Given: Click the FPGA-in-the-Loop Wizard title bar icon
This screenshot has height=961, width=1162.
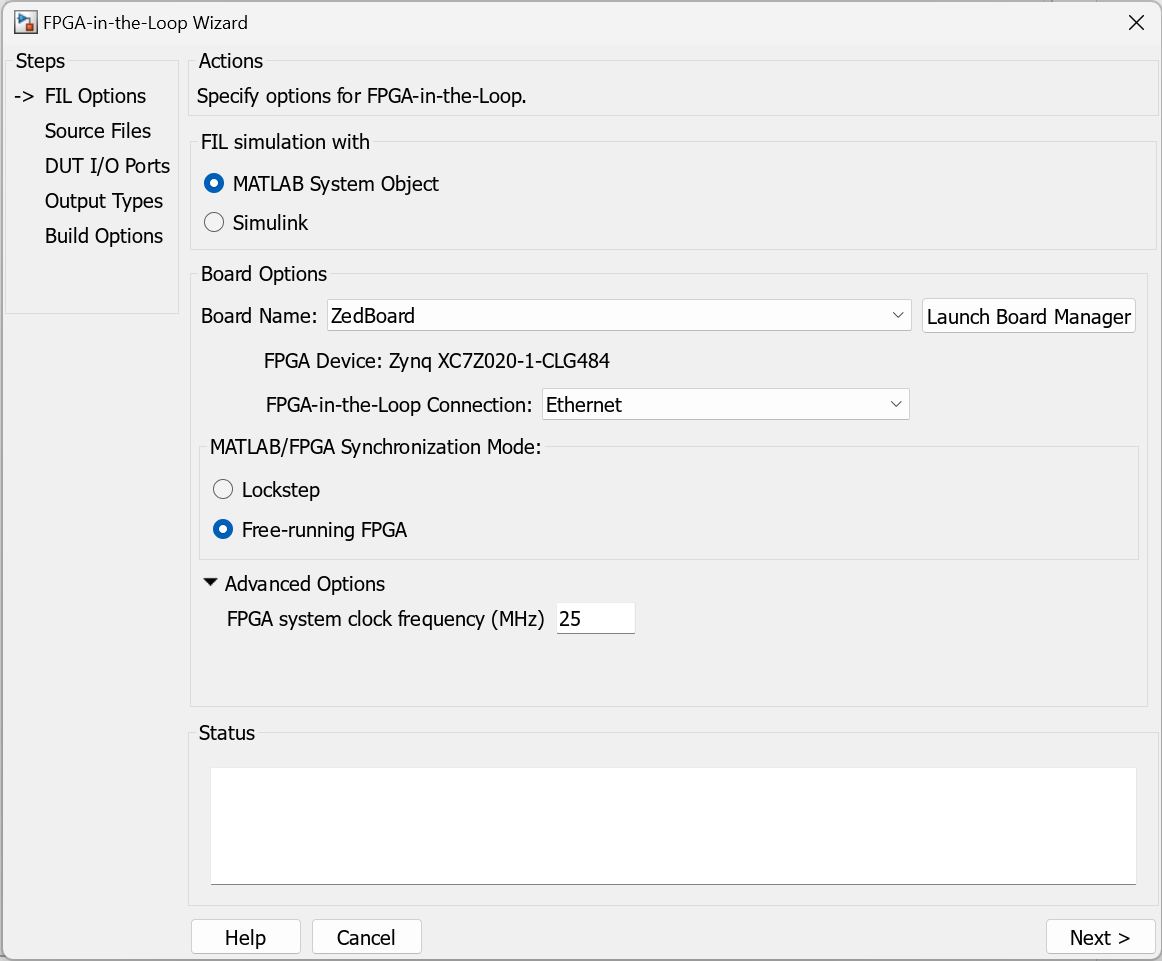Looking at the screenshot, I should (25, 22).
